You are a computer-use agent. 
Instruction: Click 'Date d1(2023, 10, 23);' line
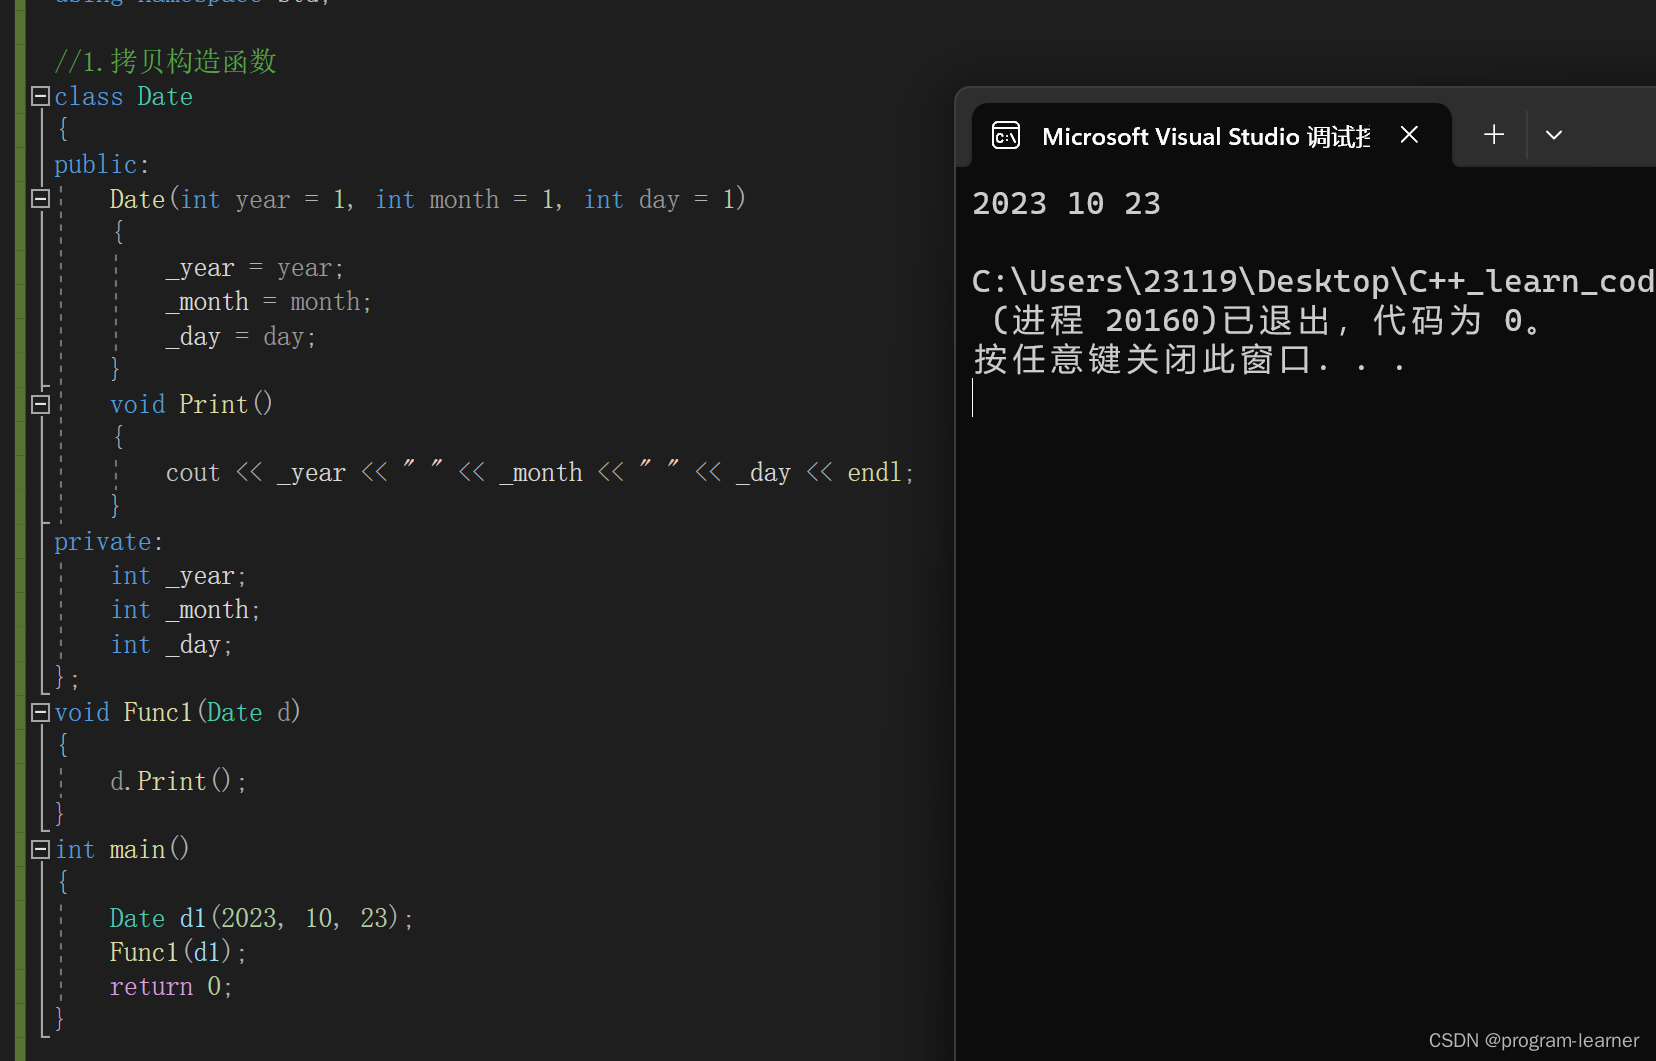click(x=262, y=918)
